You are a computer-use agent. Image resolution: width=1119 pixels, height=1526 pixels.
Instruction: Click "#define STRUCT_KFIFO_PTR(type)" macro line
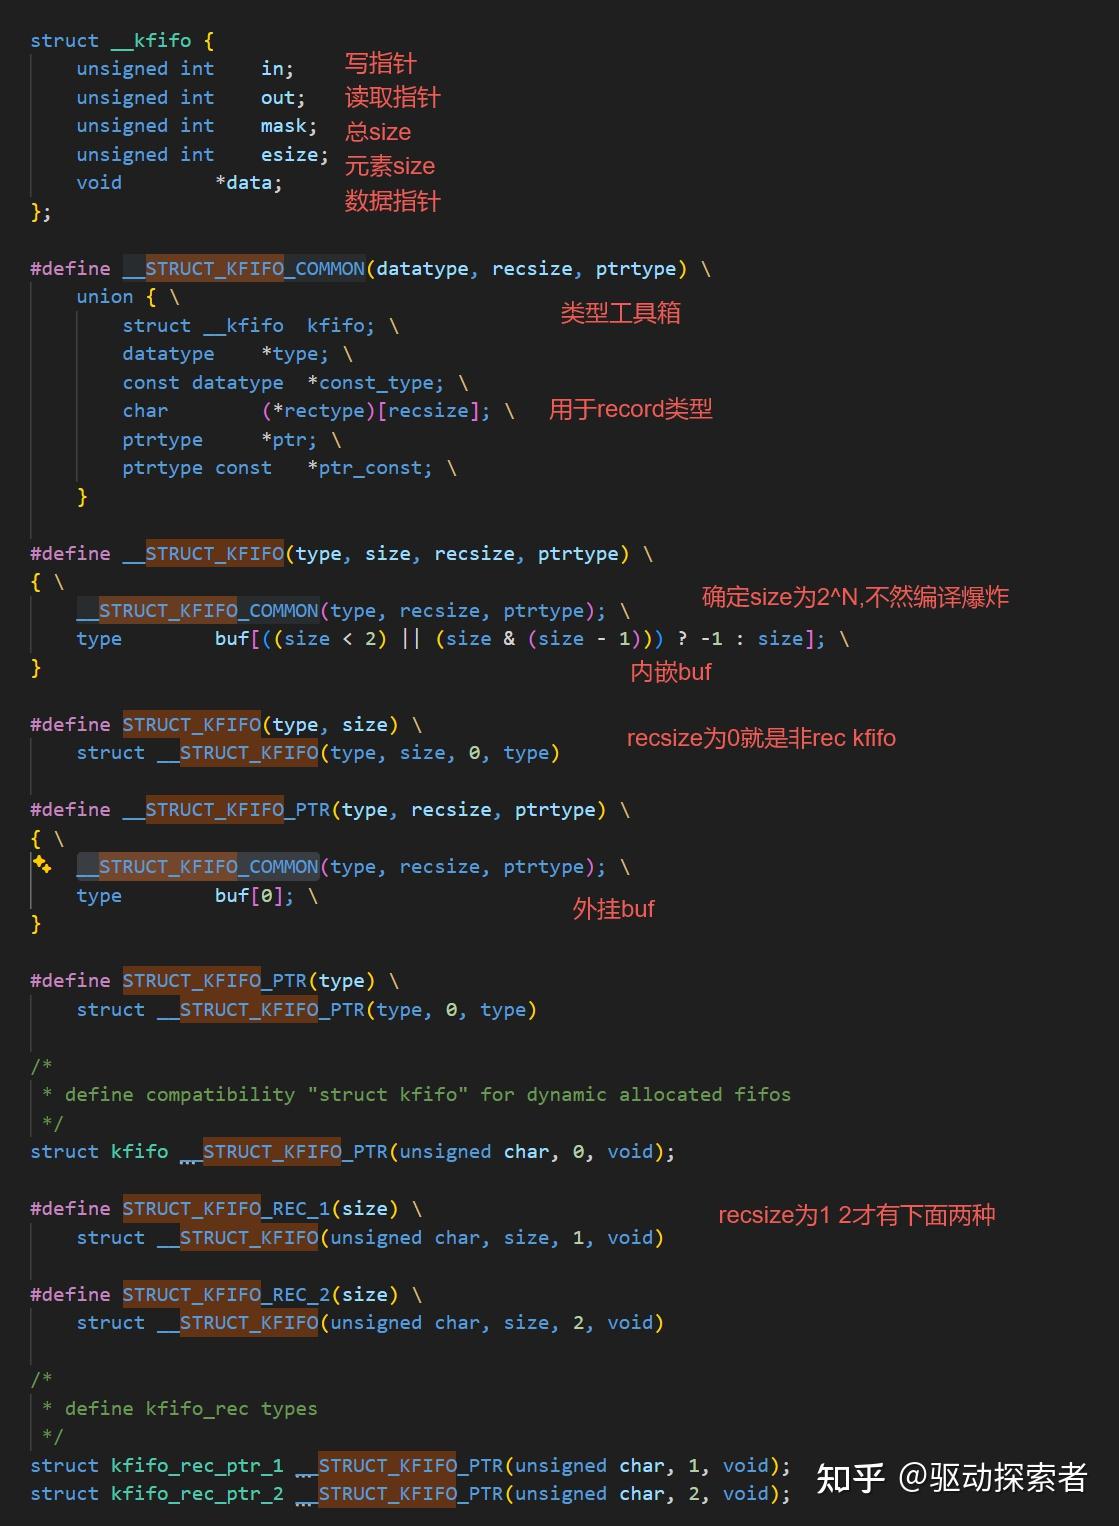[214, 981]
